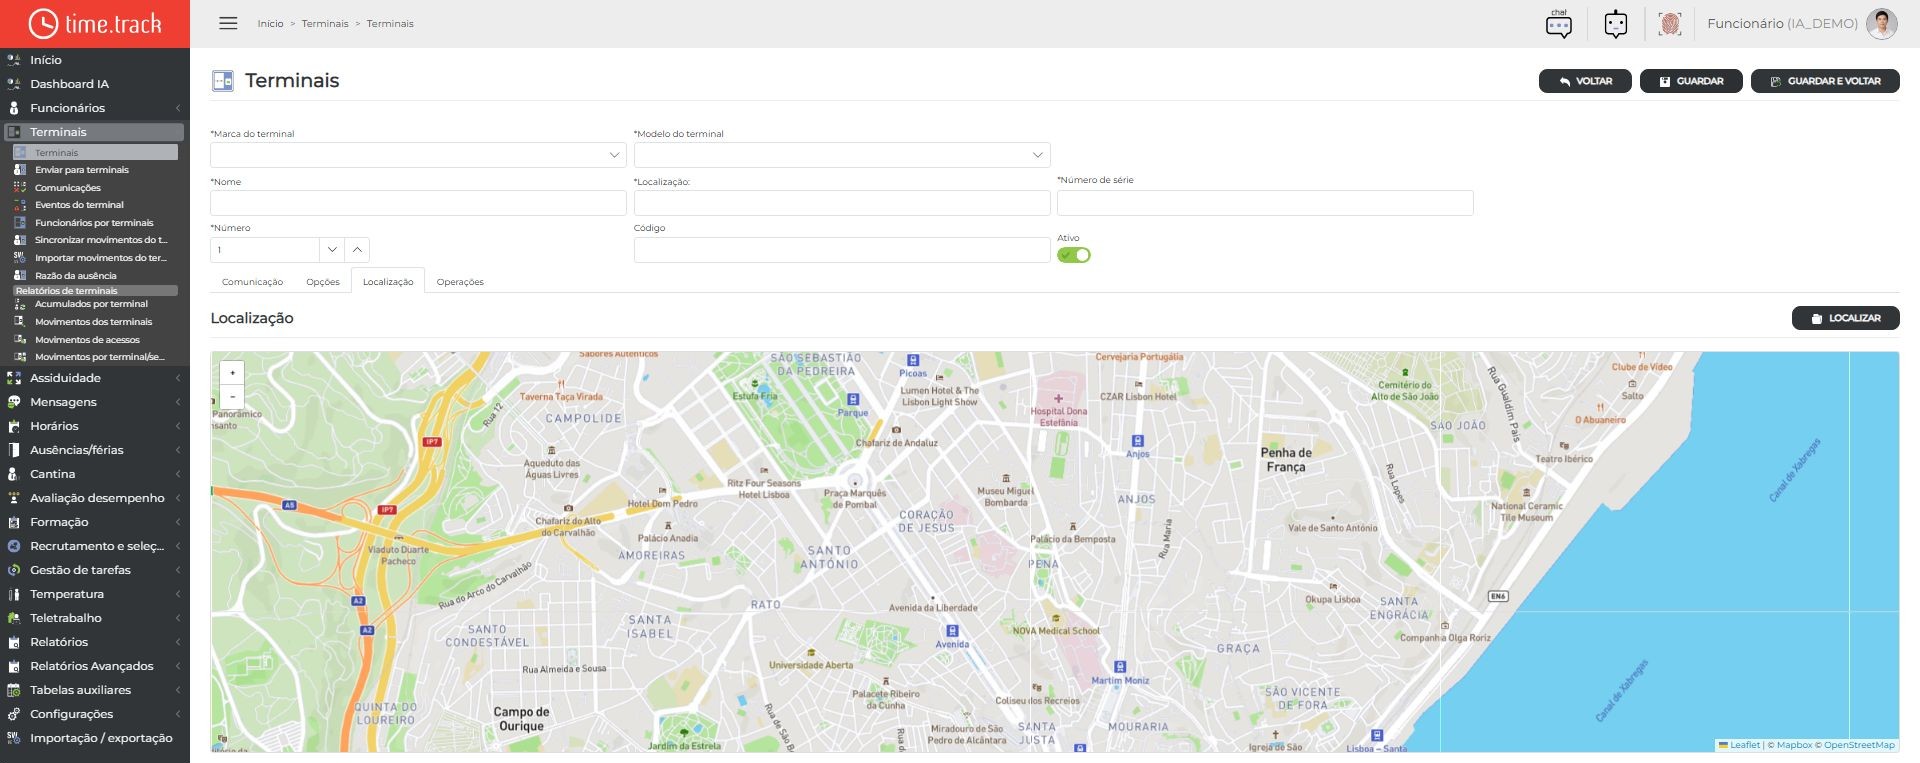This screenshot has height=763, width=1920.
Task: Click the time.track logo
Action: click(x=95, y=24)
